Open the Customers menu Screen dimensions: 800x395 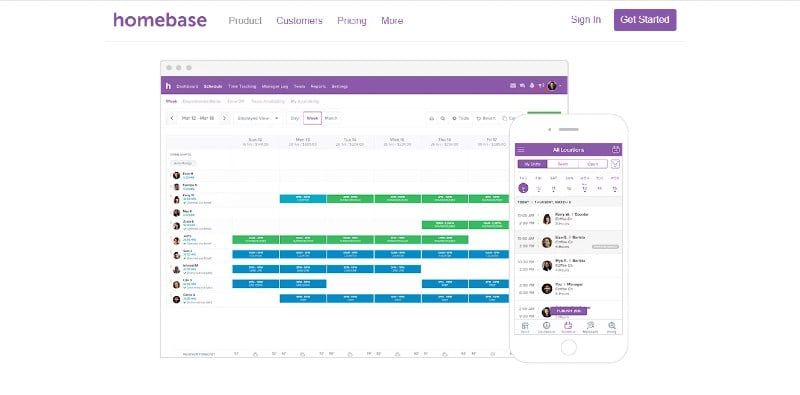[299, 20]
